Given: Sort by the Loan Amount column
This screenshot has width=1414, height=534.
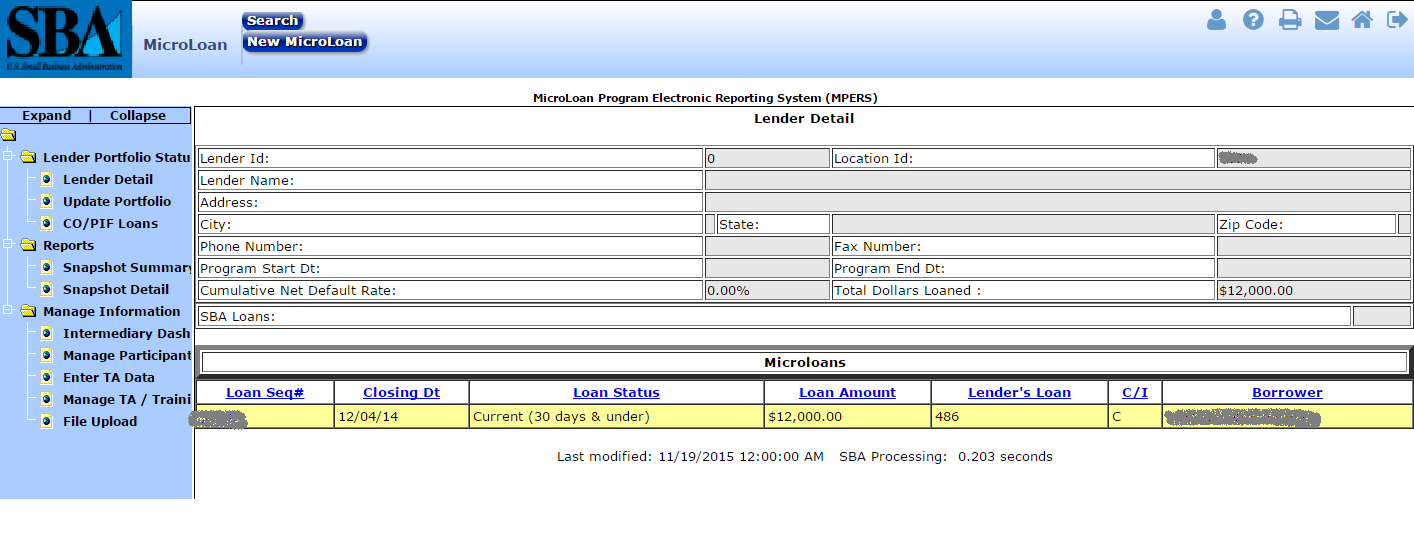Looking at the screenshot, I should click(847, 392).
